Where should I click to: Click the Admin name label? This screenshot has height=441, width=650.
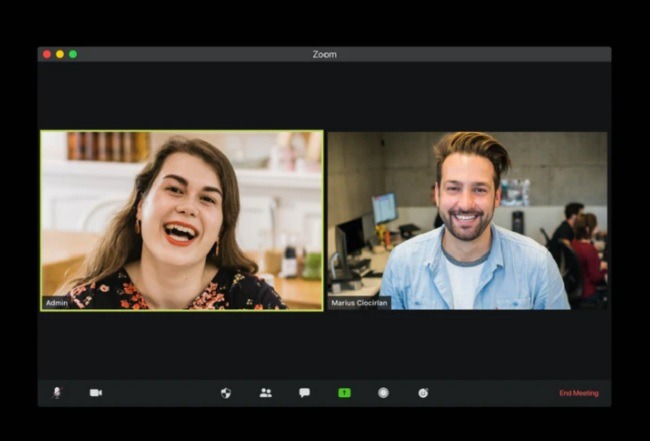point(57,303)
